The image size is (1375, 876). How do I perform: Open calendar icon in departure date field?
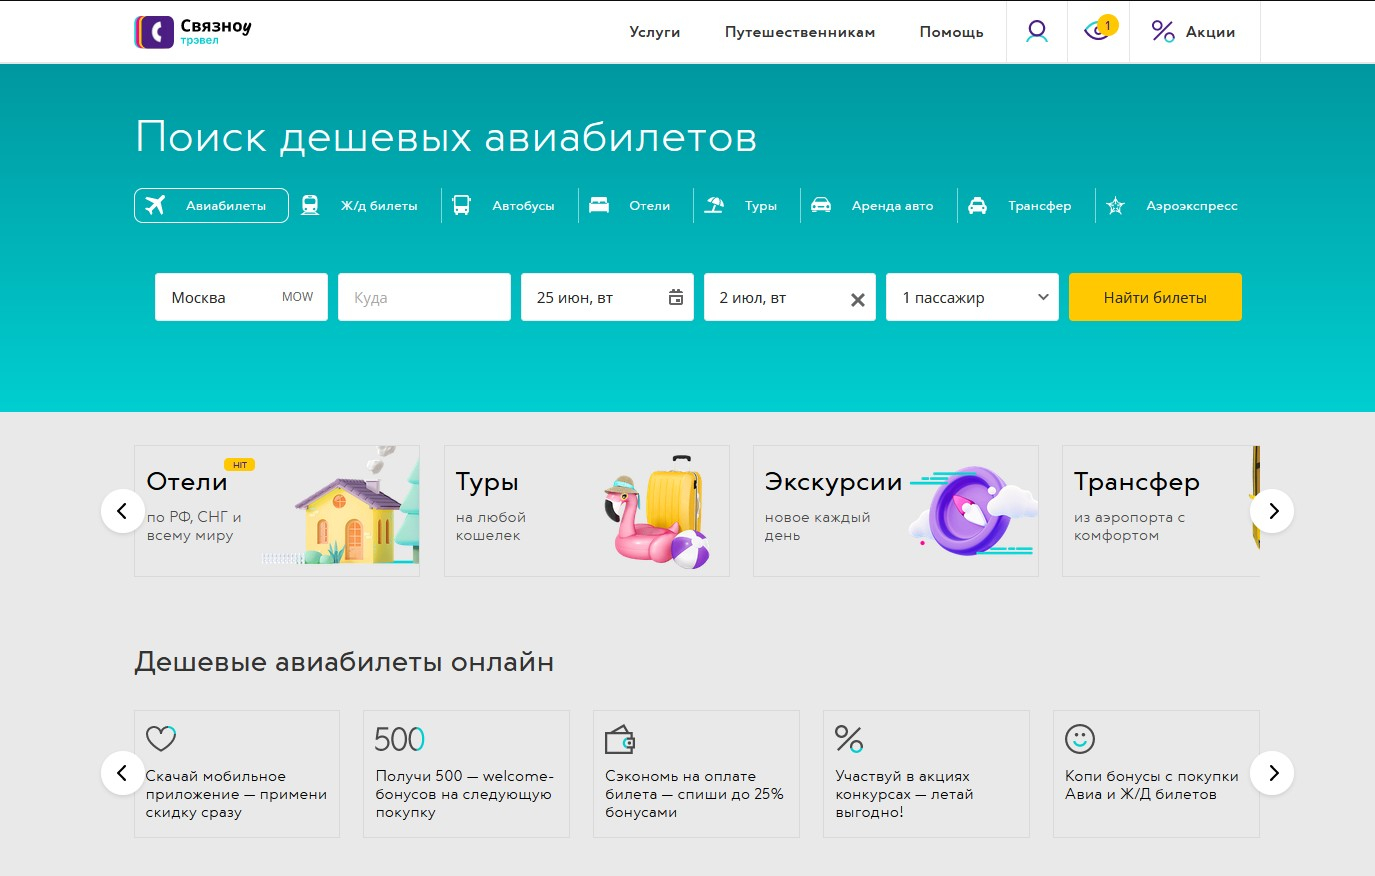coord(676,298)
